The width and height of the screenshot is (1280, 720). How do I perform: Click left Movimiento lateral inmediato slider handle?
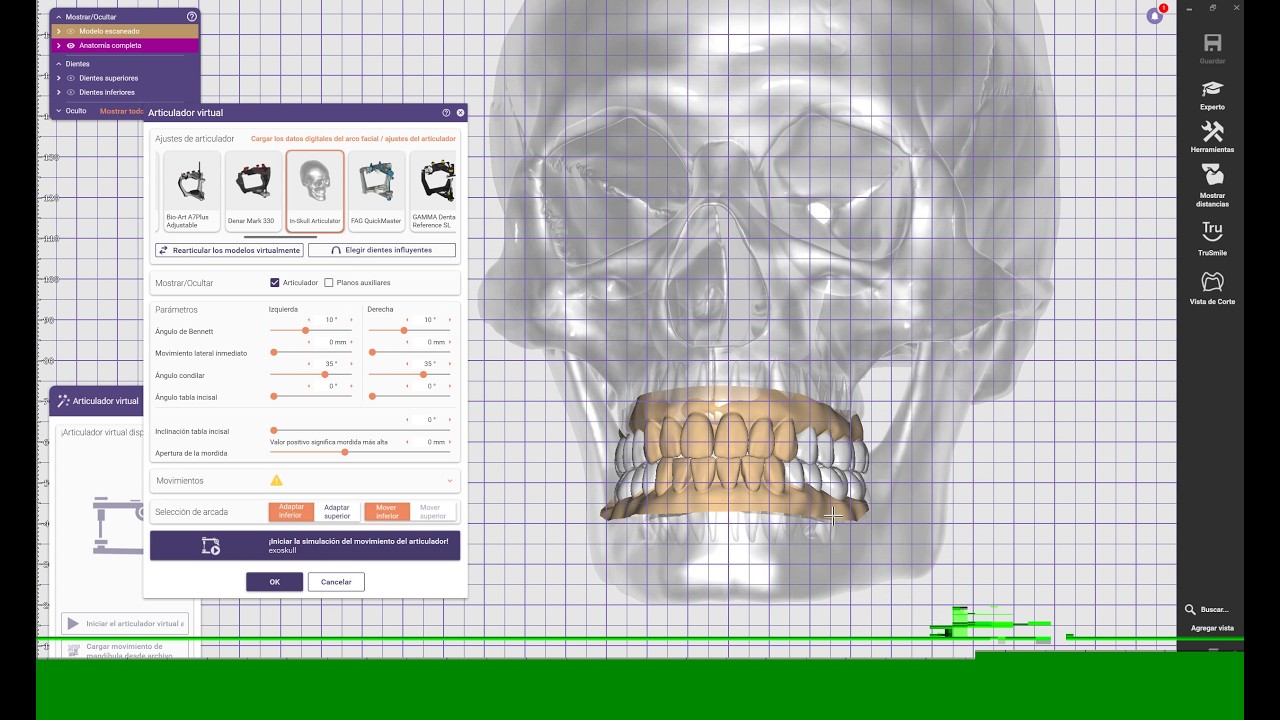point(274,352)
